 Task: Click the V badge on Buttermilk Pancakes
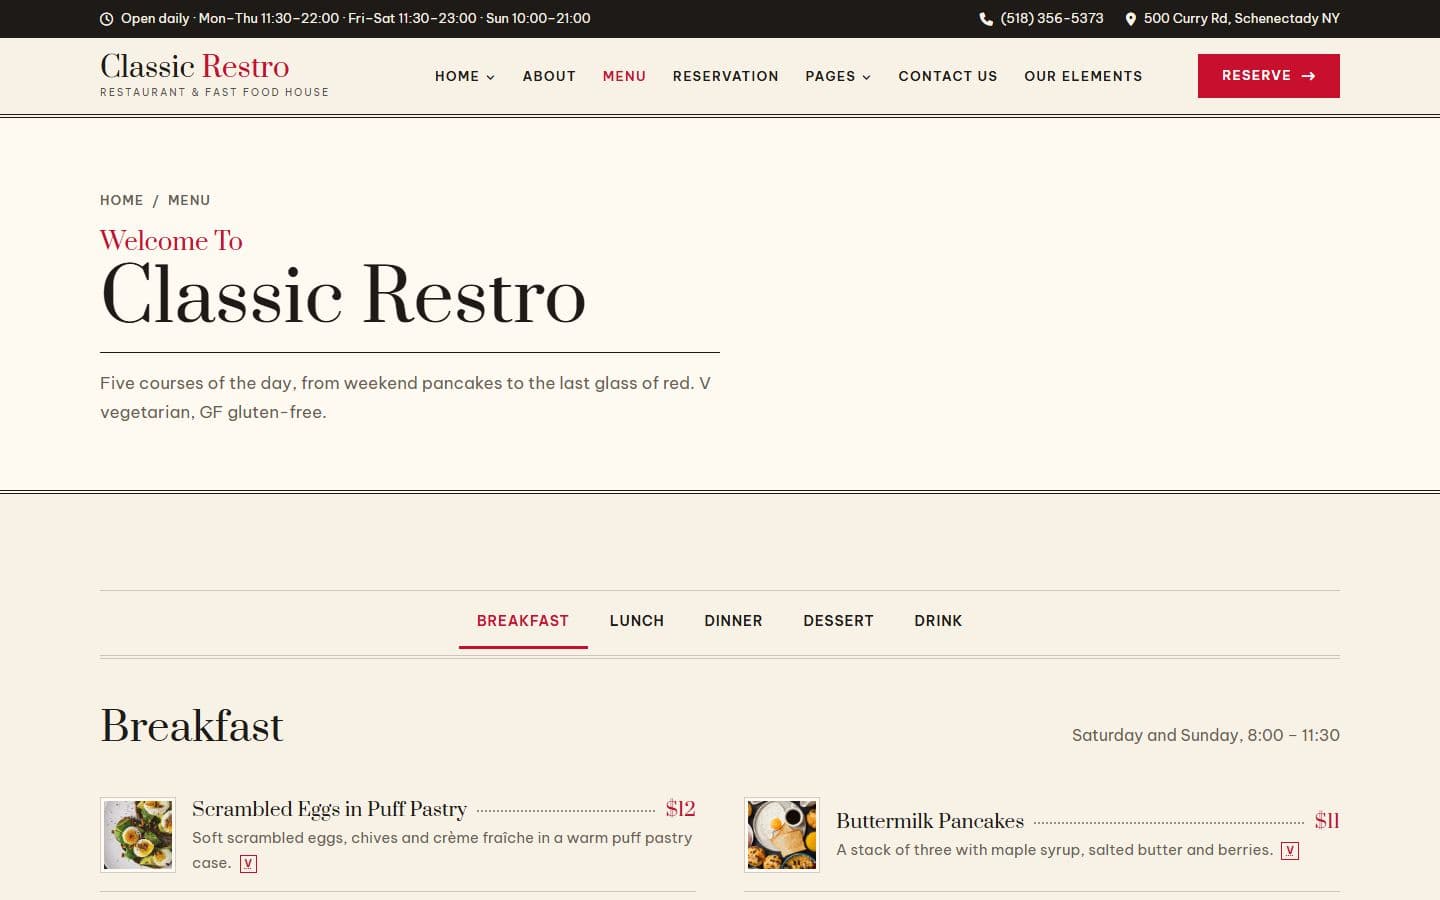coord(1290,851)
